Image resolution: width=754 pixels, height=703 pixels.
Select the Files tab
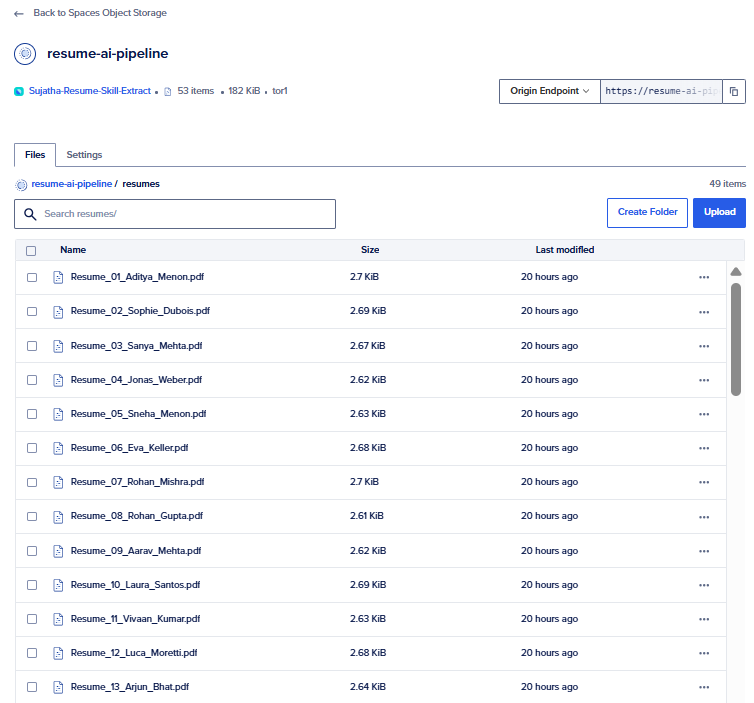pos(35,155)
